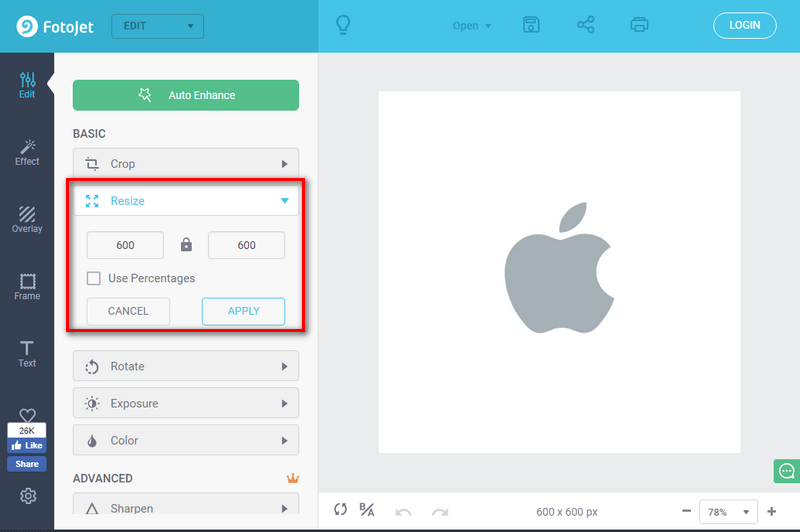800x532 pixels.
Task: Click the Facebook Like button
Action: pyautogui.click(x=27, y=445)
